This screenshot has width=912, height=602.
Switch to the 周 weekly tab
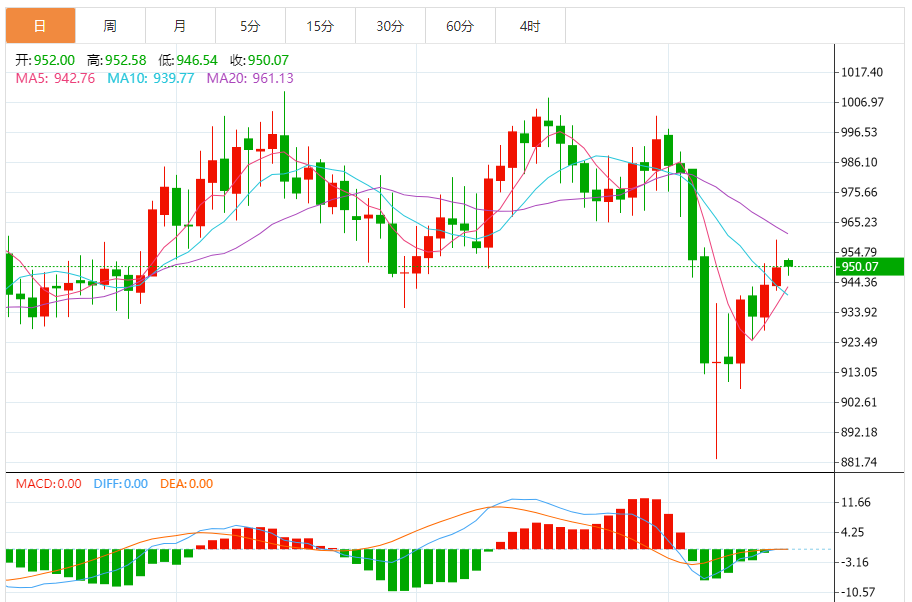tap(111, 26)
